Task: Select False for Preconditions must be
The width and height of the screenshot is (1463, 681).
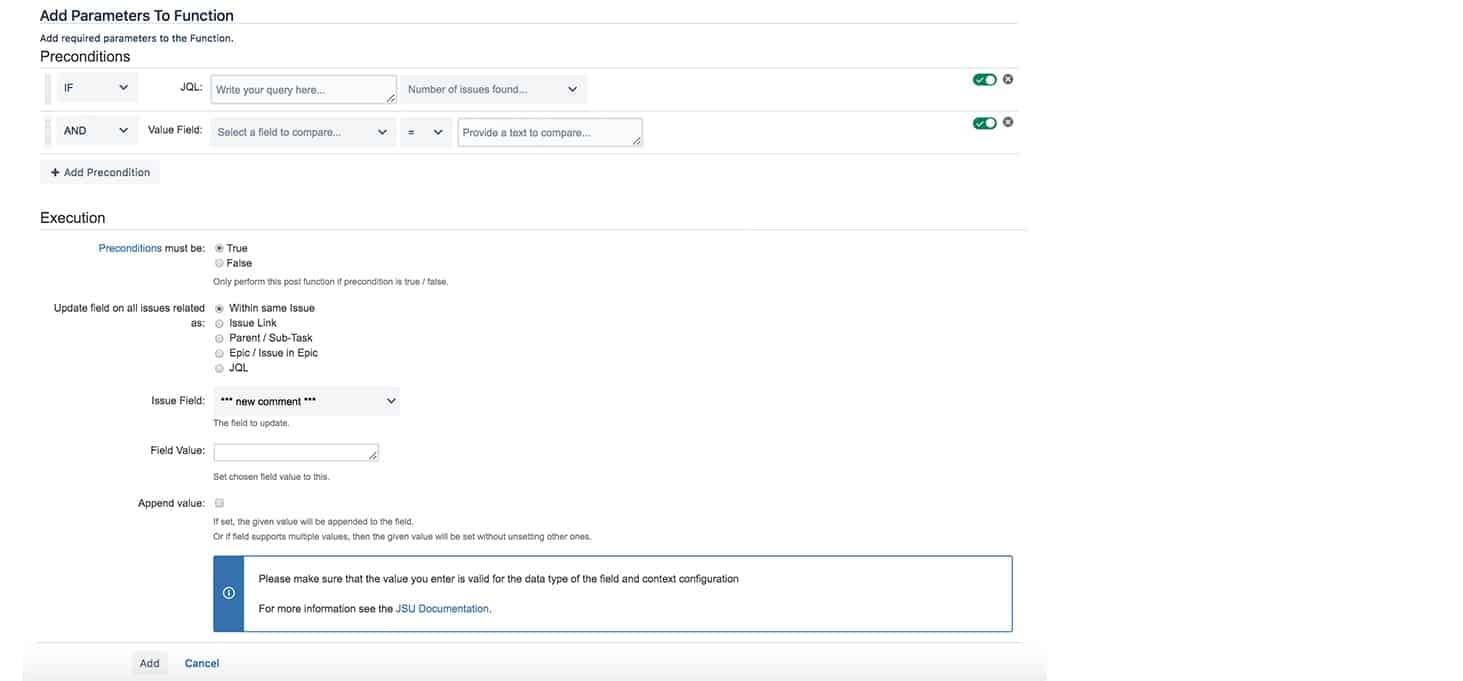Action: pos(219,262)
